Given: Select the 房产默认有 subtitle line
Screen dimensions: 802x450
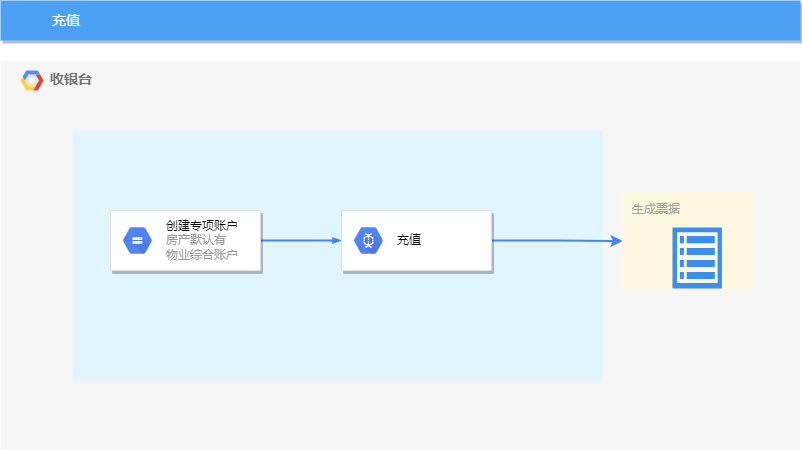Looking at the screenshot, I should pos(196,240).
